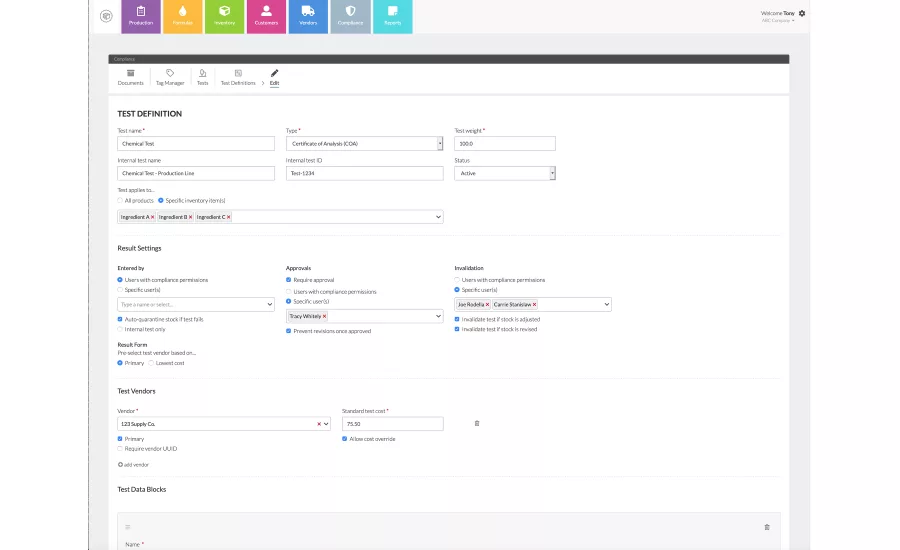Go to the Tests tab
The width and height of the screenshot is (900, 550).
(x=203, y=78)
